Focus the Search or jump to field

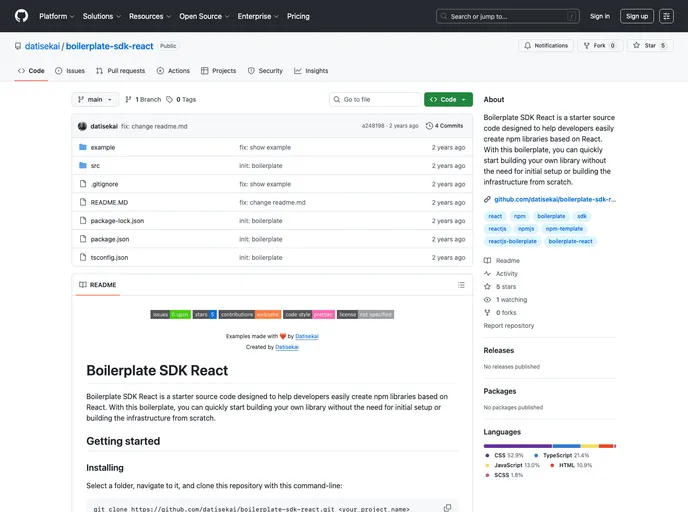point(508,16)
